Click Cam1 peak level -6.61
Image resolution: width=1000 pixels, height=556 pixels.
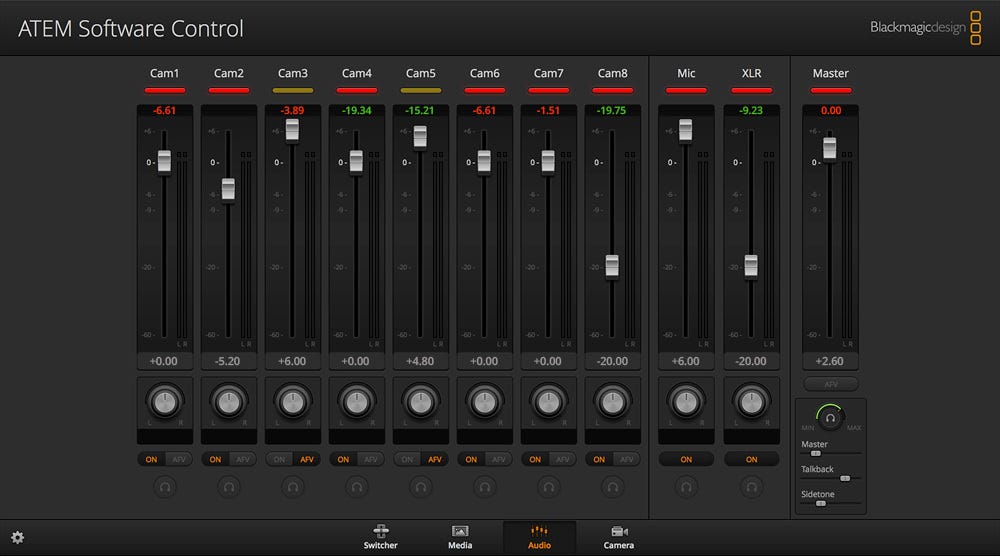165,110
